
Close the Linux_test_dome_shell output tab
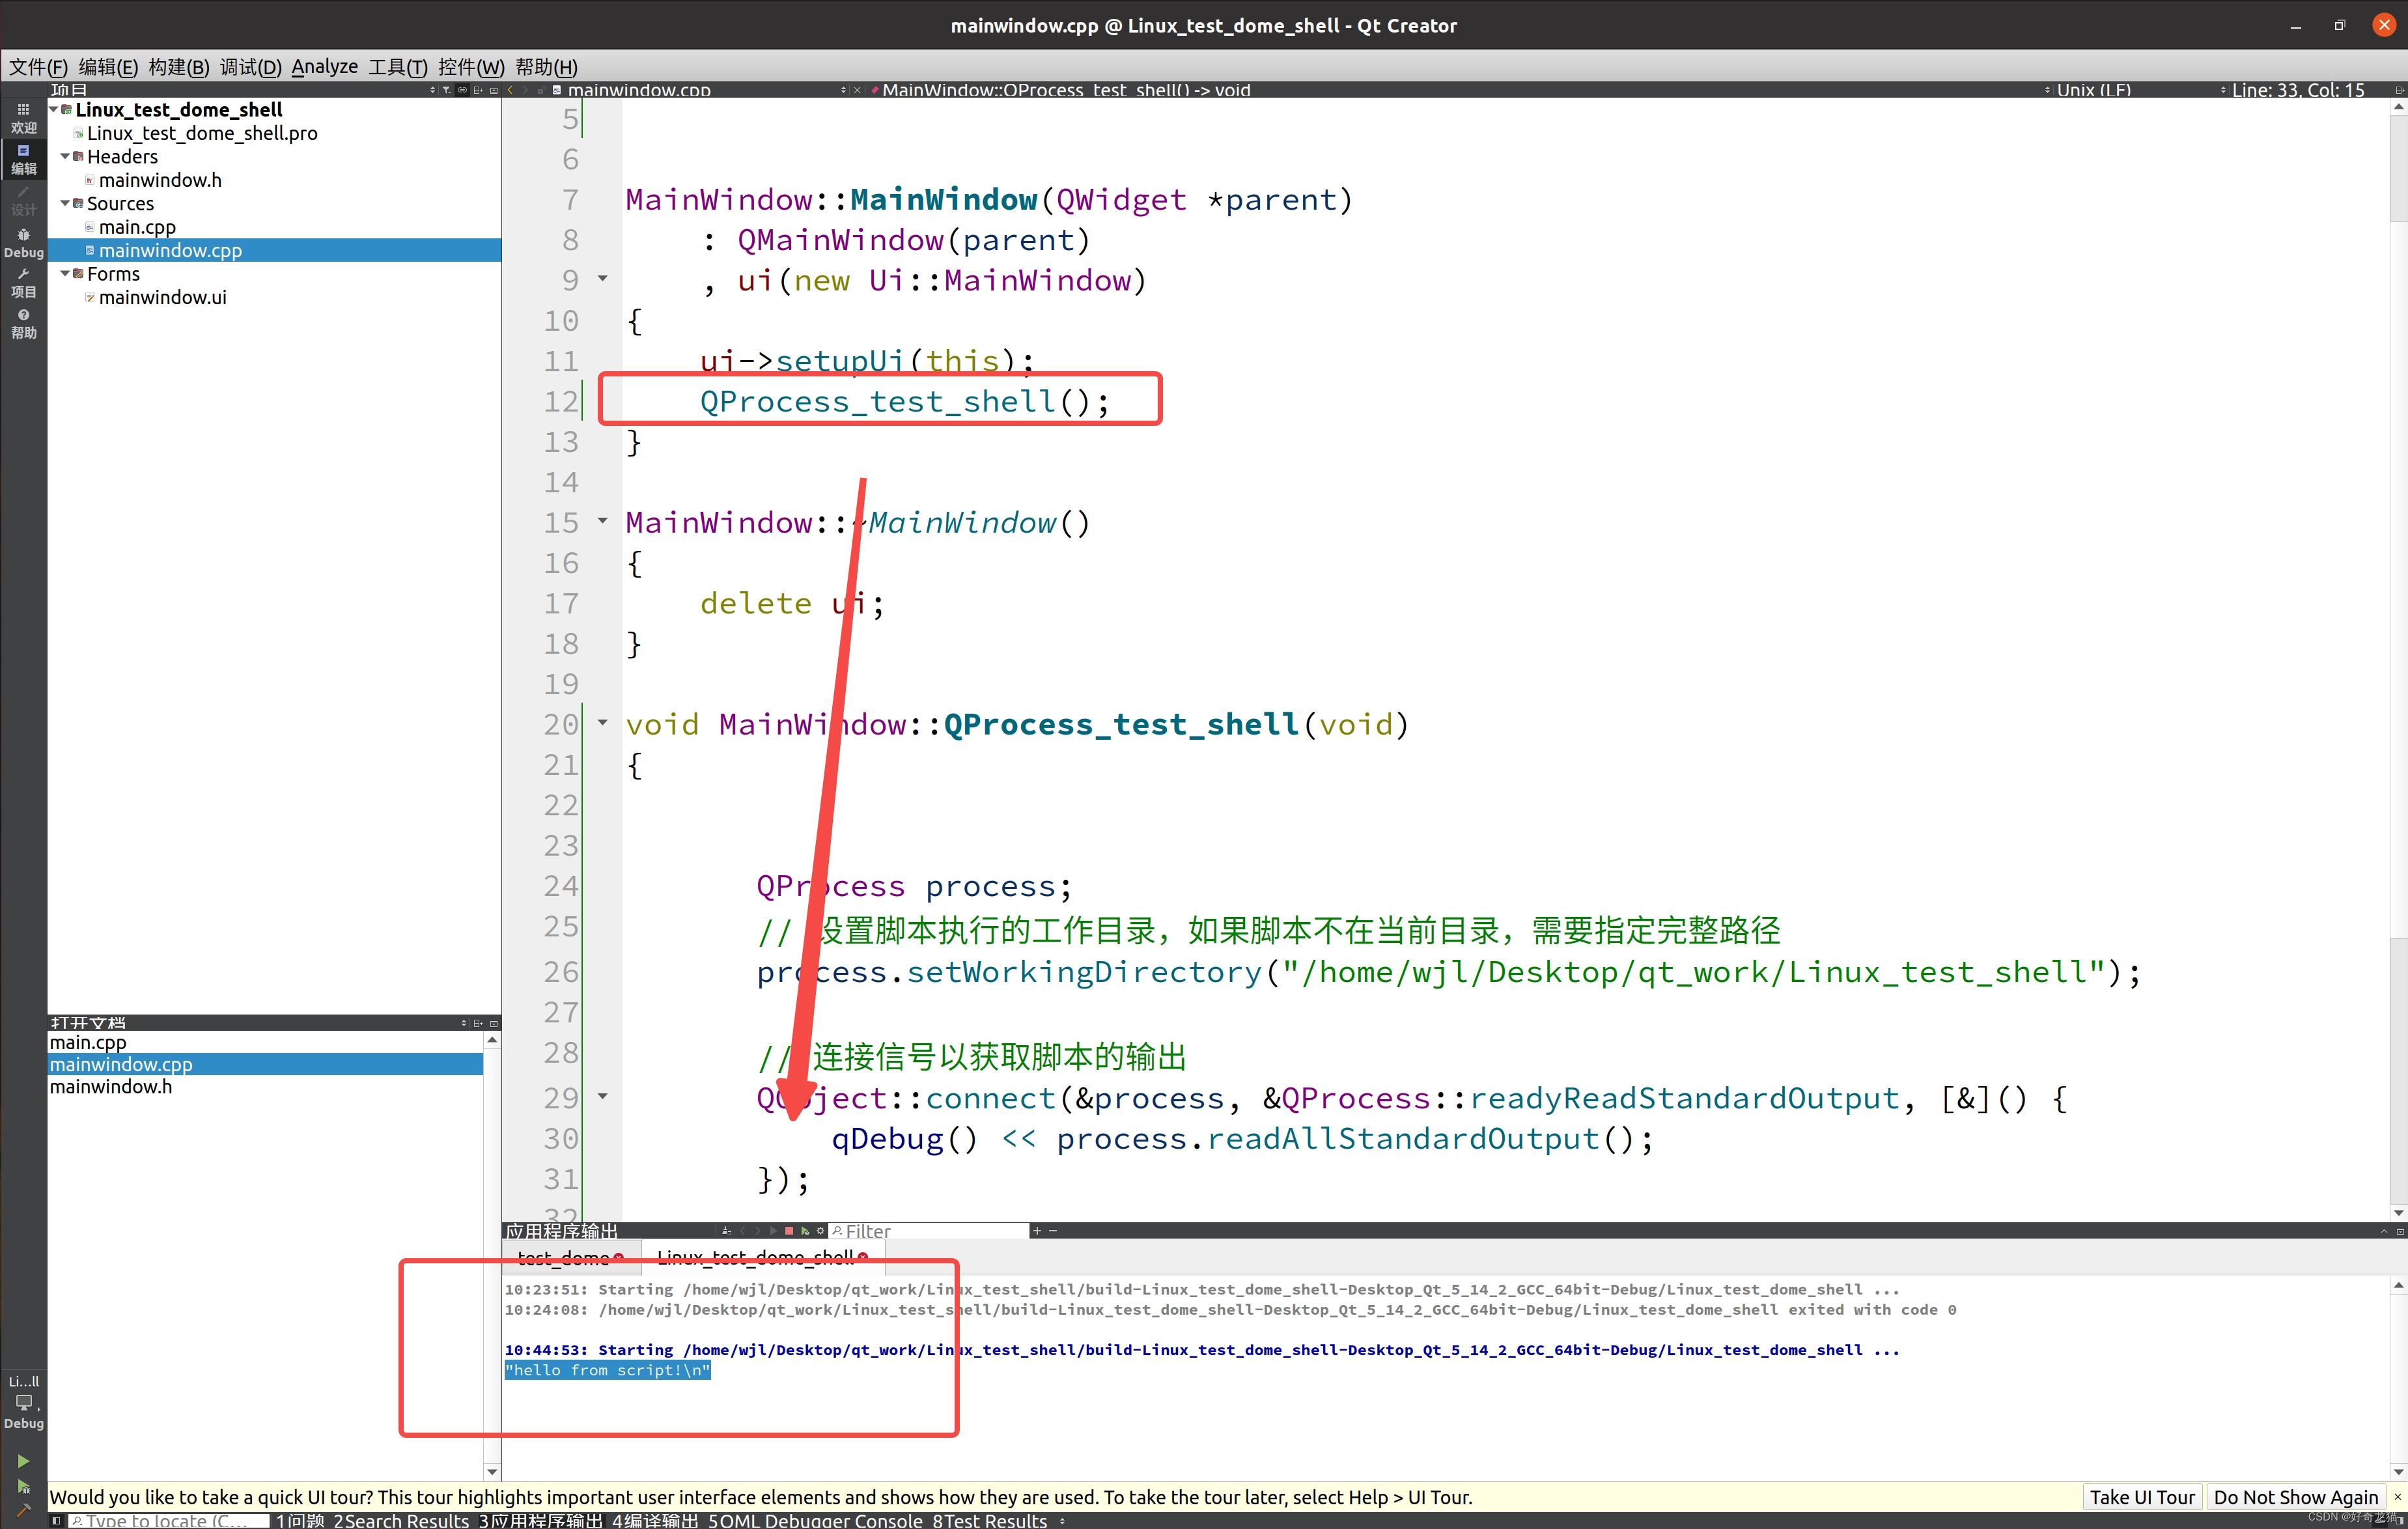(x=863, y=1258)
